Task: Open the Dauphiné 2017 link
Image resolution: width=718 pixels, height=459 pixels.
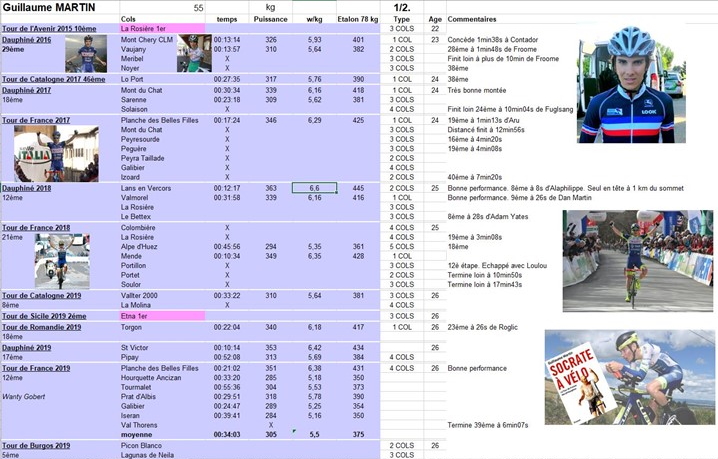Action: click(27, 90)
